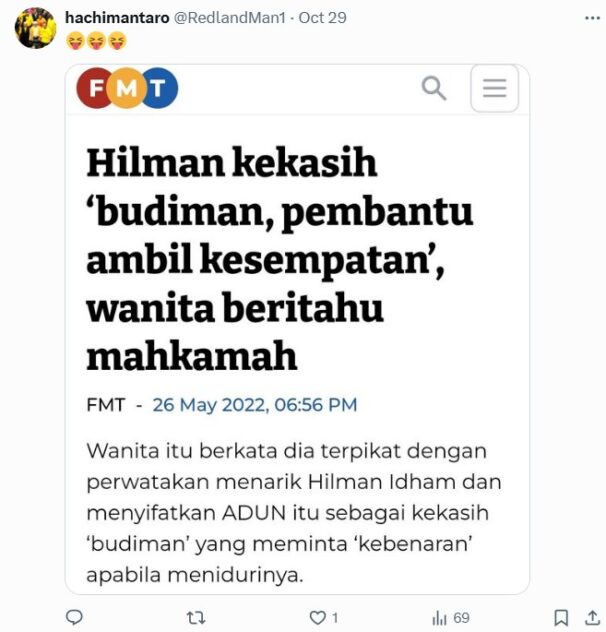View post analytics bar chart icon
The height and width of the screenshot is (632, 606).
click(439, 617)
